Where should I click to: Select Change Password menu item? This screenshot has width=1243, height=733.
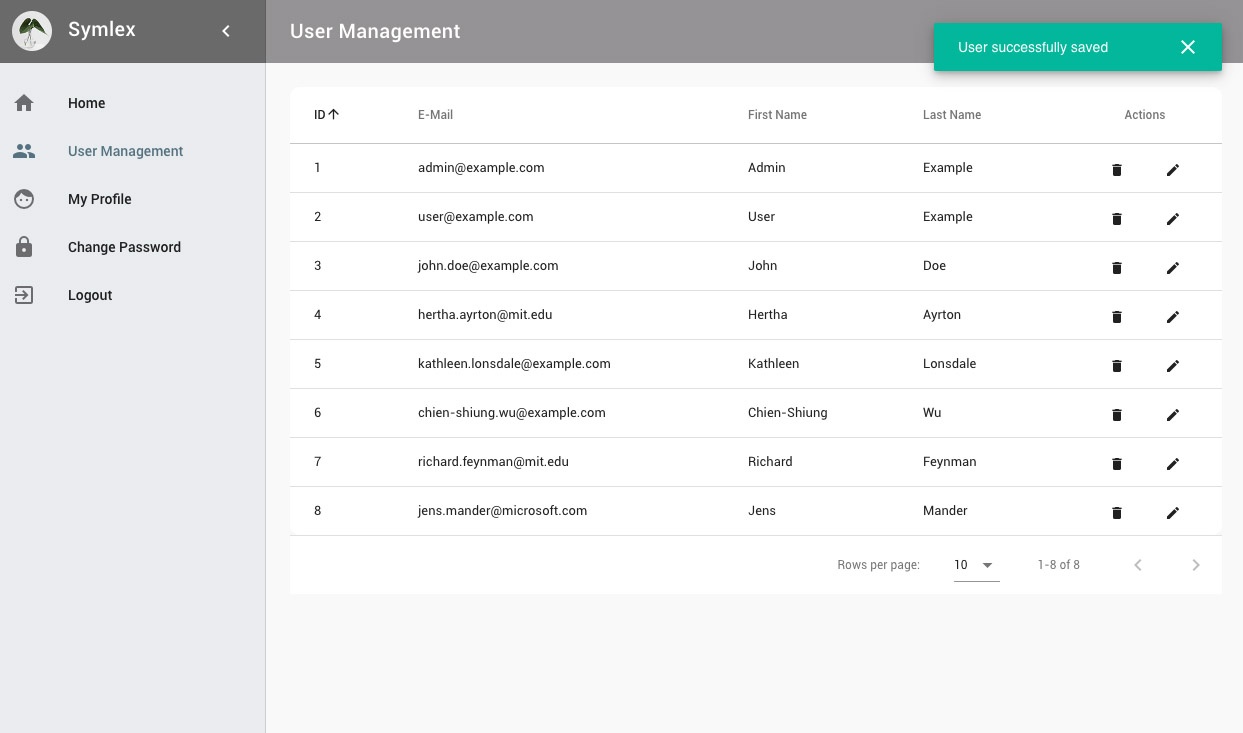tap(124, 247)
